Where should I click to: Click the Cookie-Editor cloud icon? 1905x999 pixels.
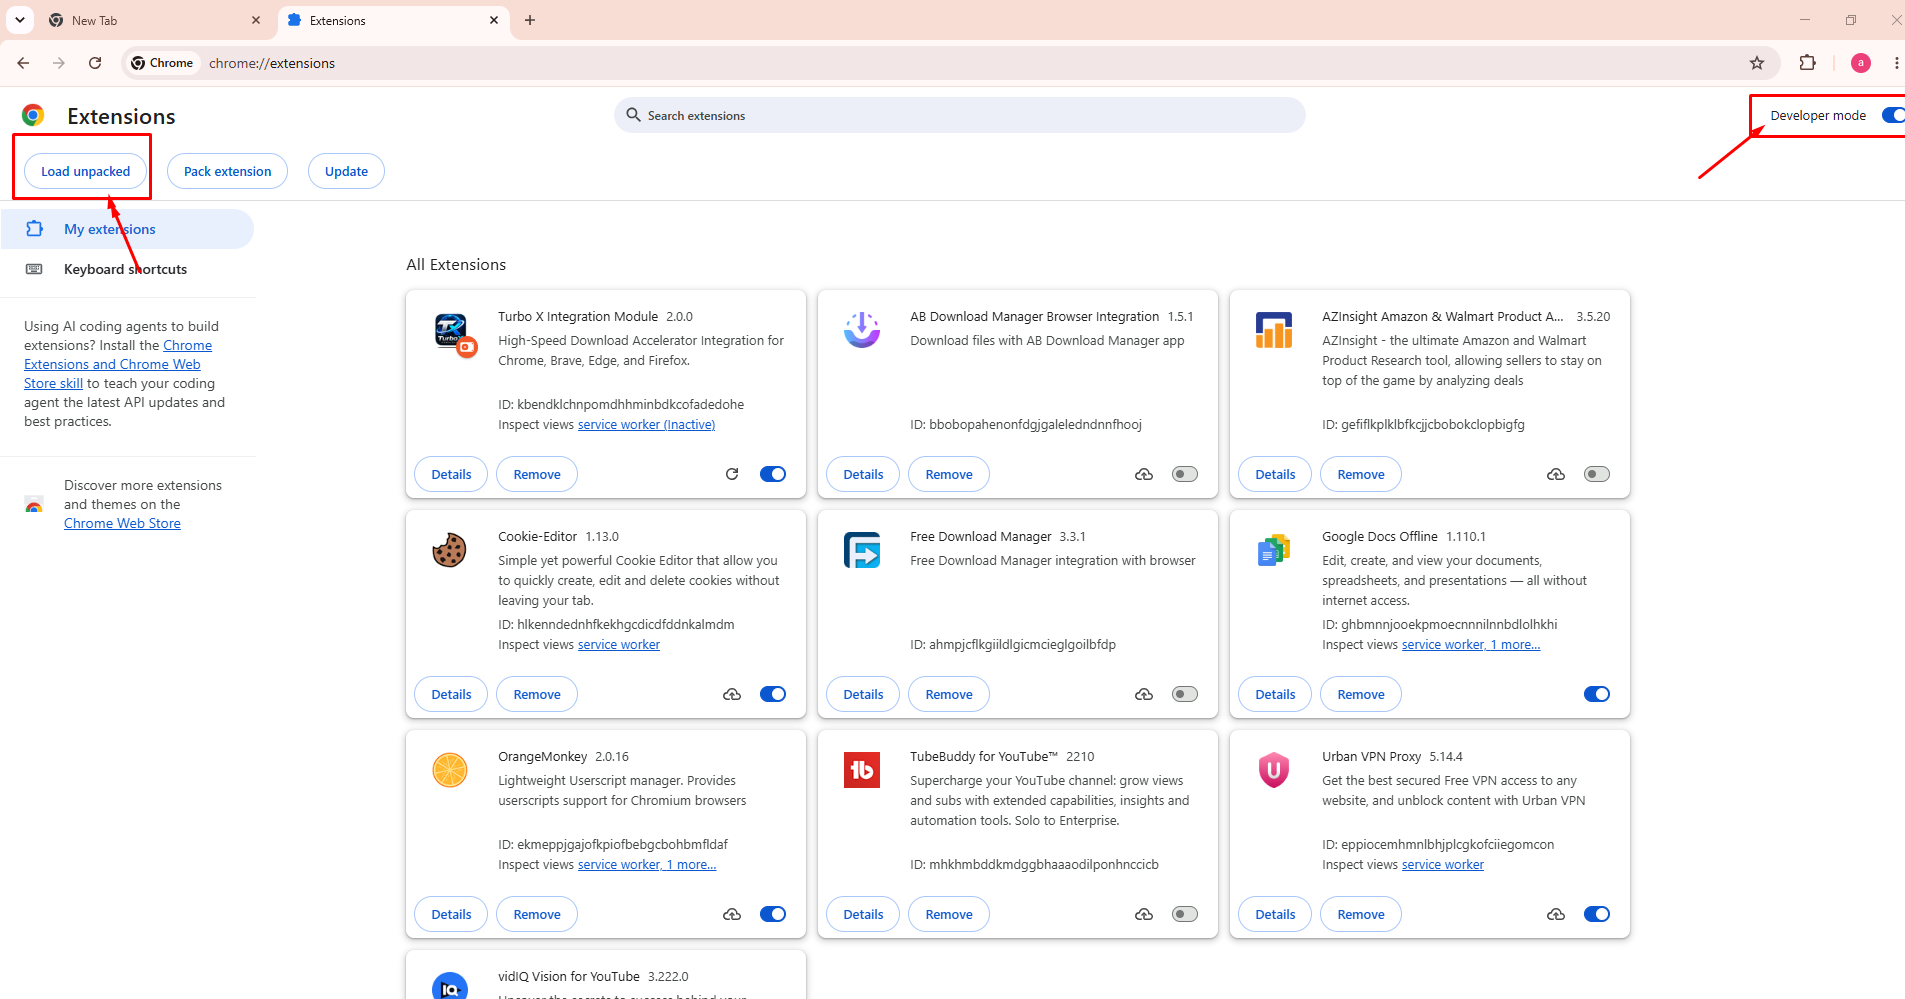[732, 694]
